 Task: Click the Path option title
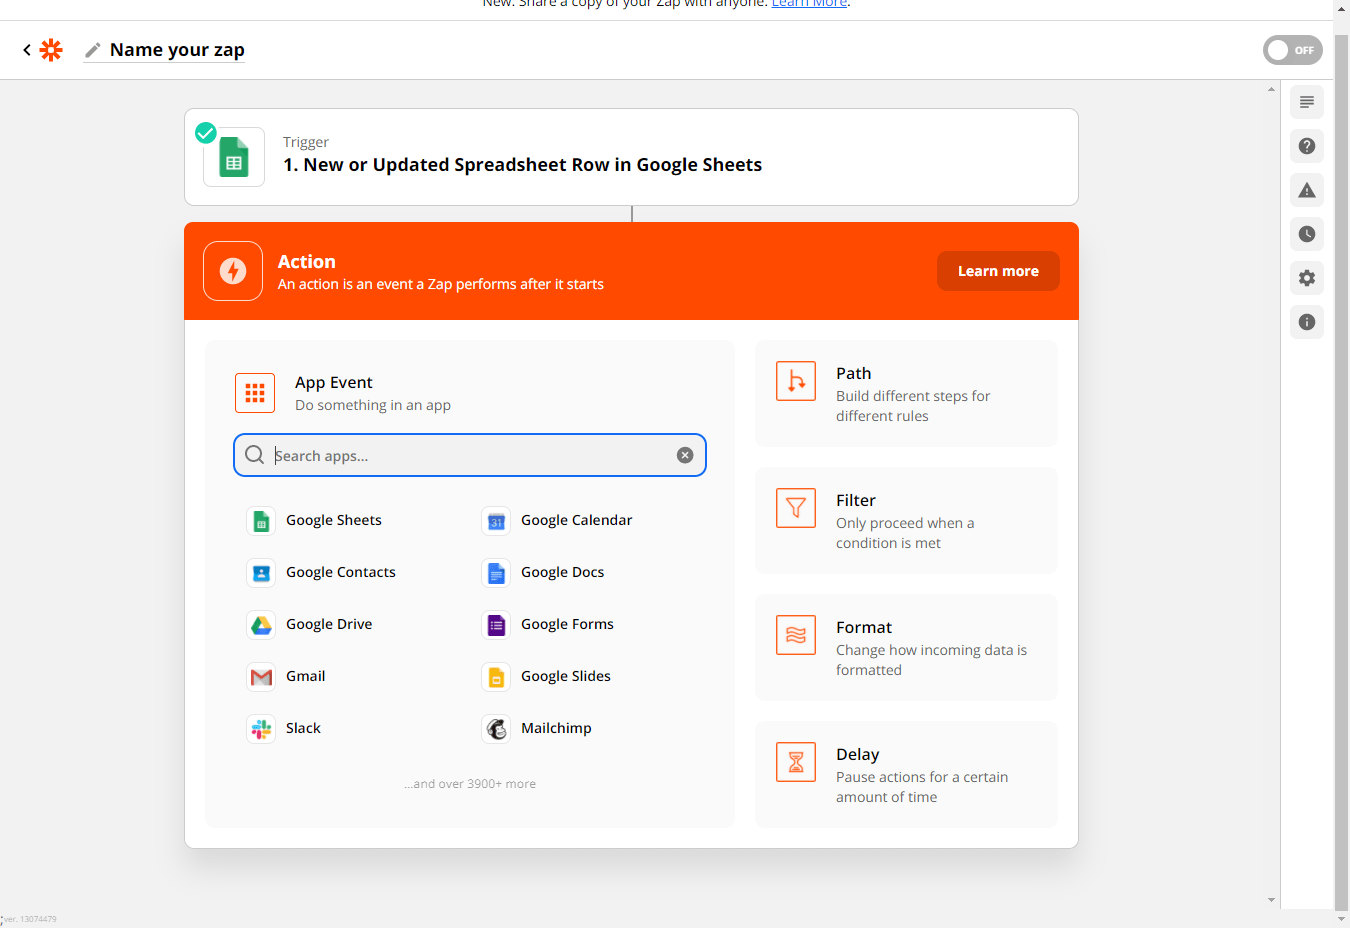click(x=853, y=373)
